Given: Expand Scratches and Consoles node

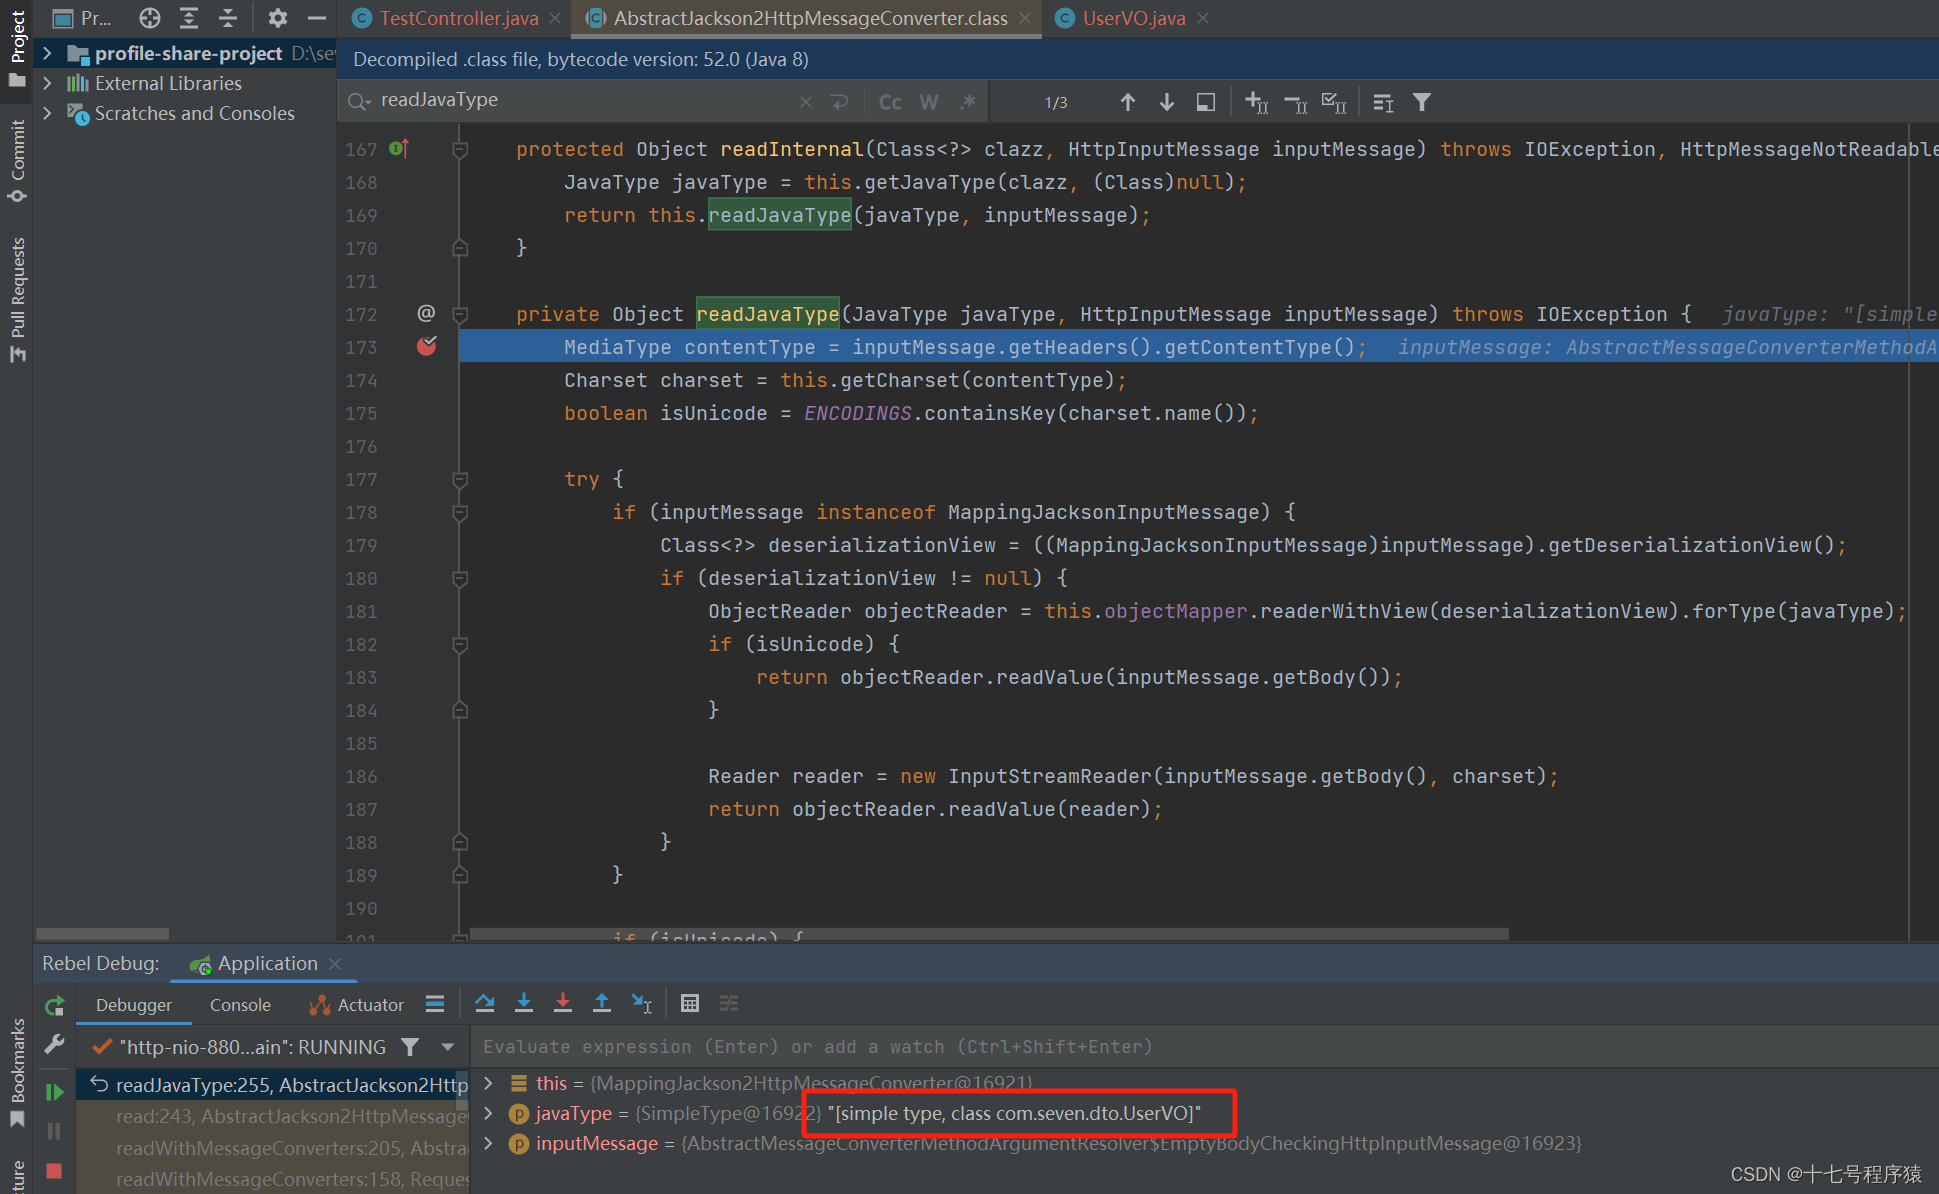Looking at the screenshot, I should (47, 113).
